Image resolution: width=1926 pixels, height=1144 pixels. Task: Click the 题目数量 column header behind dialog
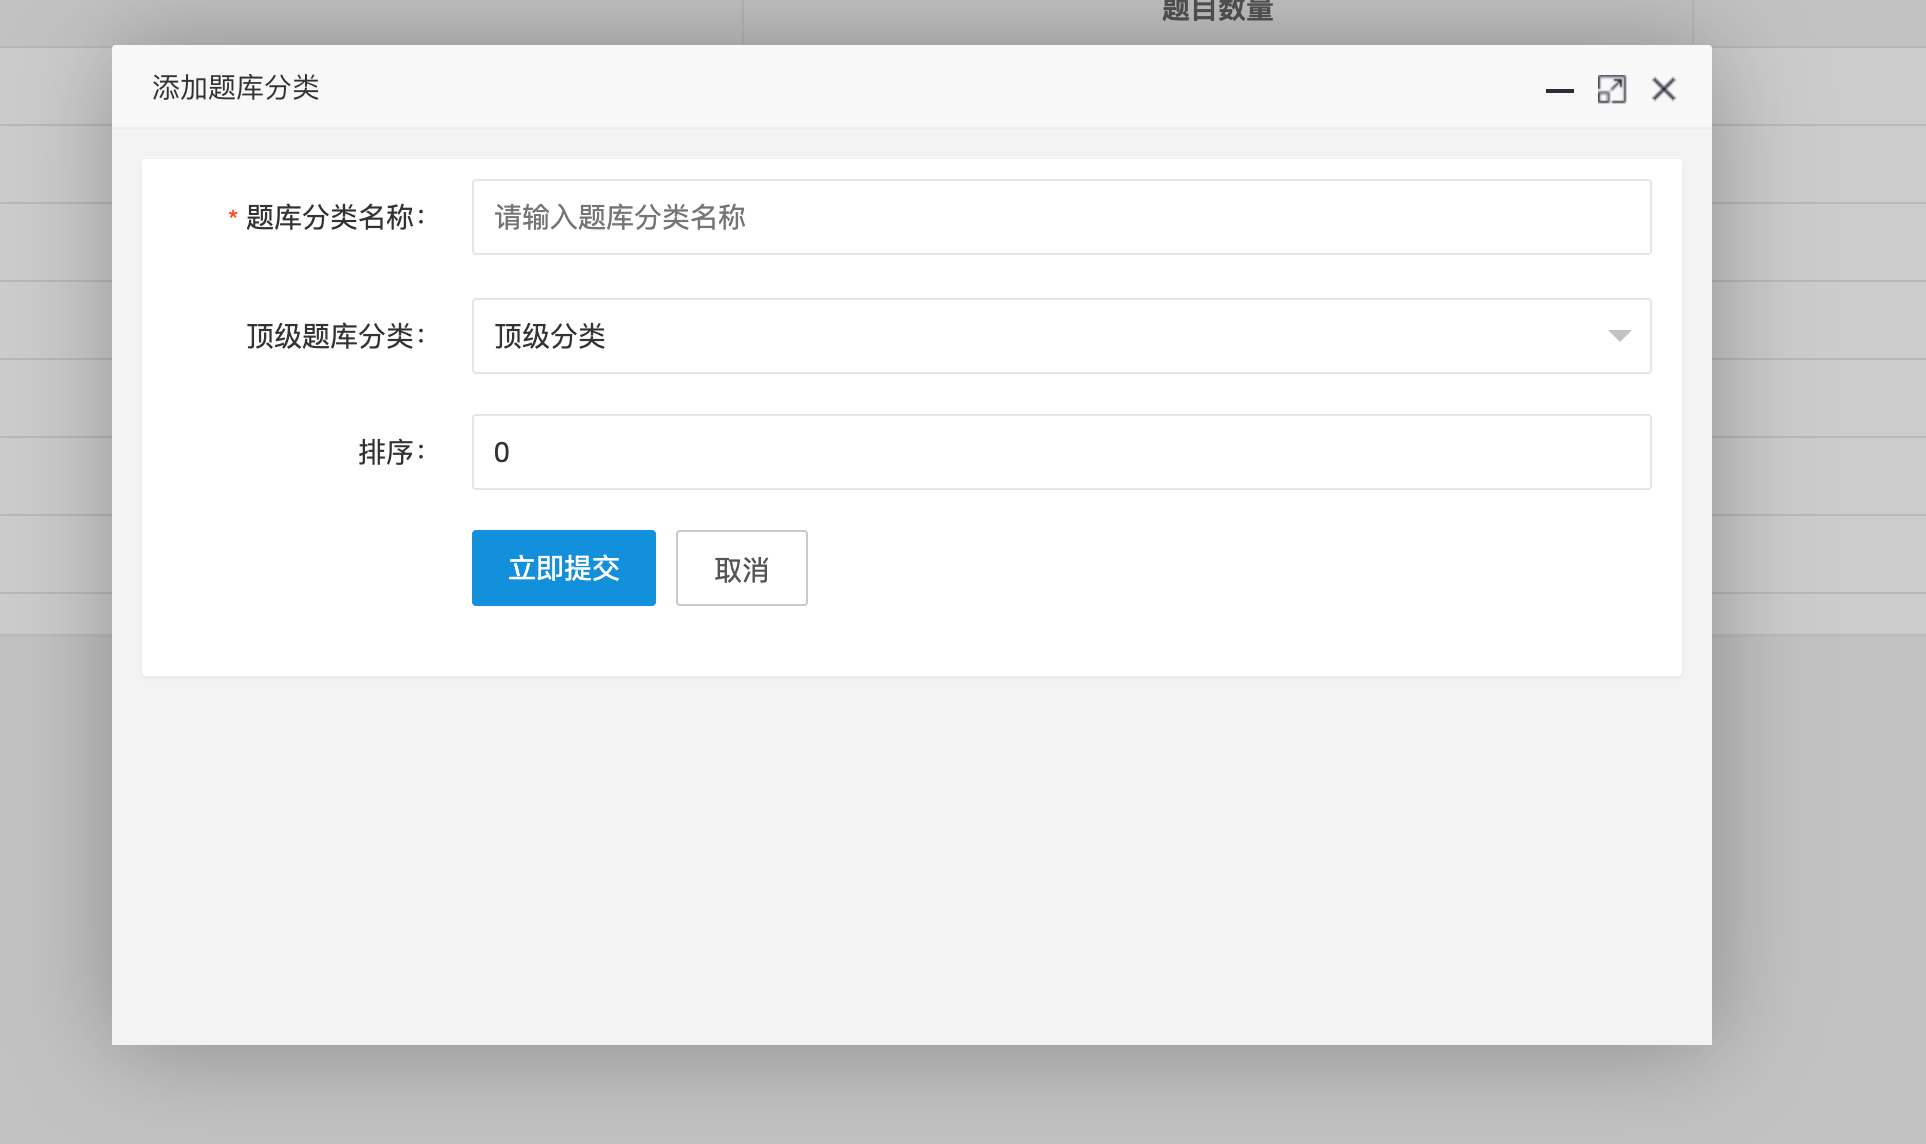[x=1217, y=11]
